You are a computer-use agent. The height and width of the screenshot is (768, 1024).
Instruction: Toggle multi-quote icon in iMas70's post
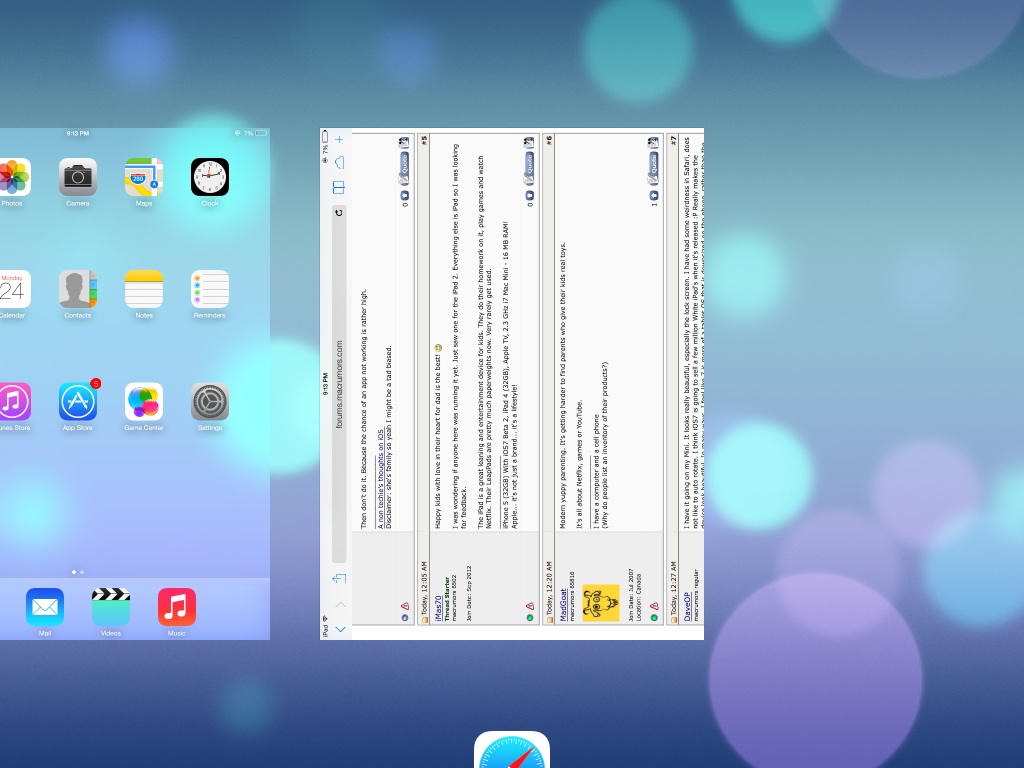(529, 142)
